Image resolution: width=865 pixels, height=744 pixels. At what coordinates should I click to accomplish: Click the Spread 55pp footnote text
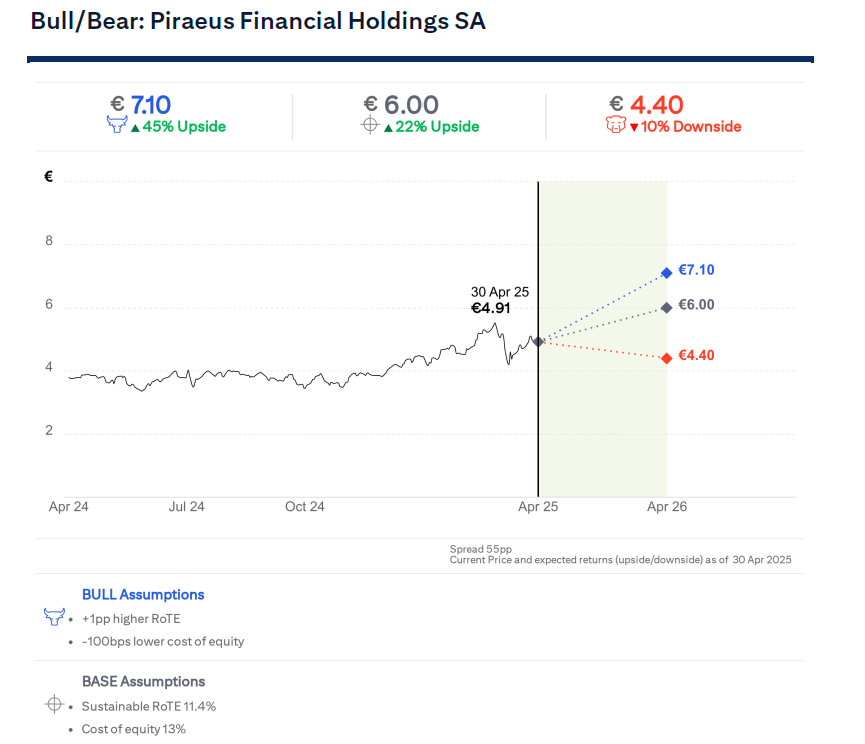point(482,549)
